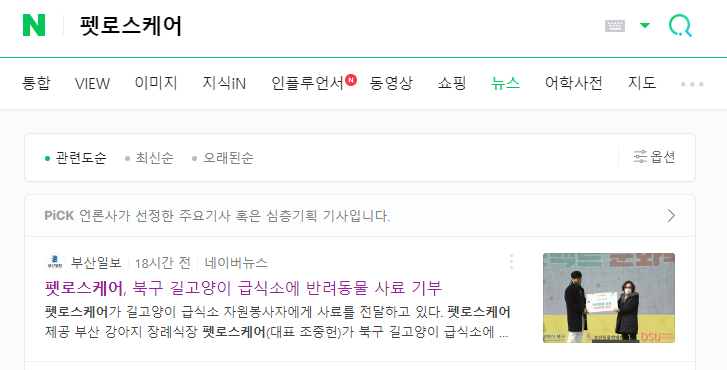Open the more tabs ellipsis menu
This screenshot has width=727, height=370.
pyautogui.click(x=692, y=84)
